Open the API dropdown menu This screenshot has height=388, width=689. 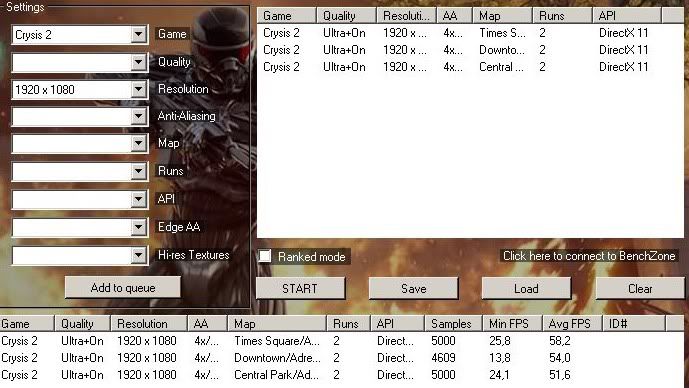[x=80, y=199]
